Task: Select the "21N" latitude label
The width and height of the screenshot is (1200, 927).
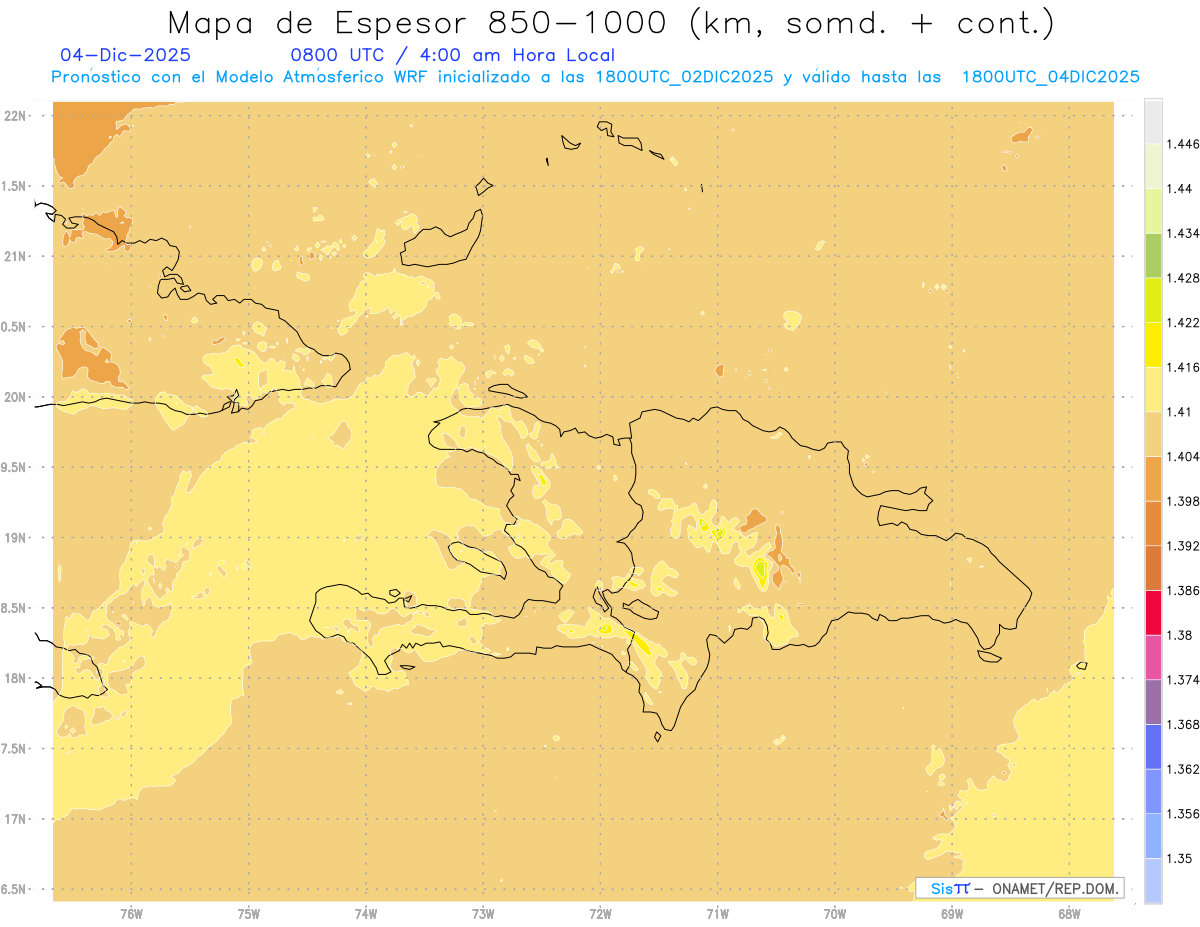Action: point(16,257)
